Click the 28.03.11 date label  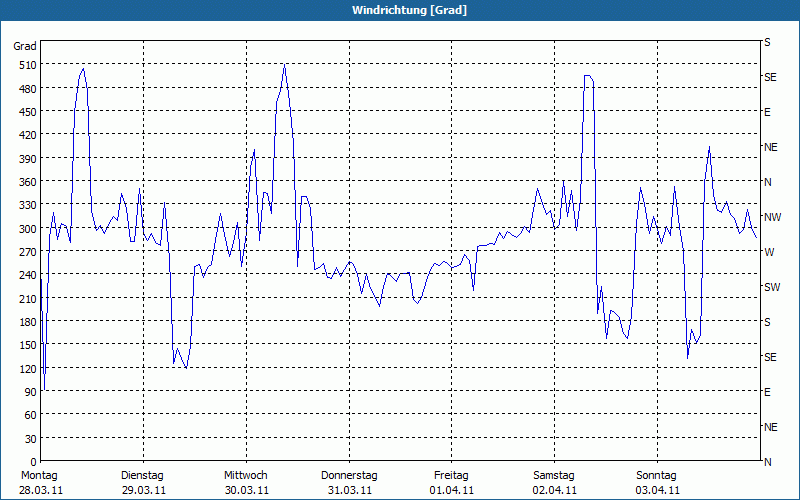[41, 490]
